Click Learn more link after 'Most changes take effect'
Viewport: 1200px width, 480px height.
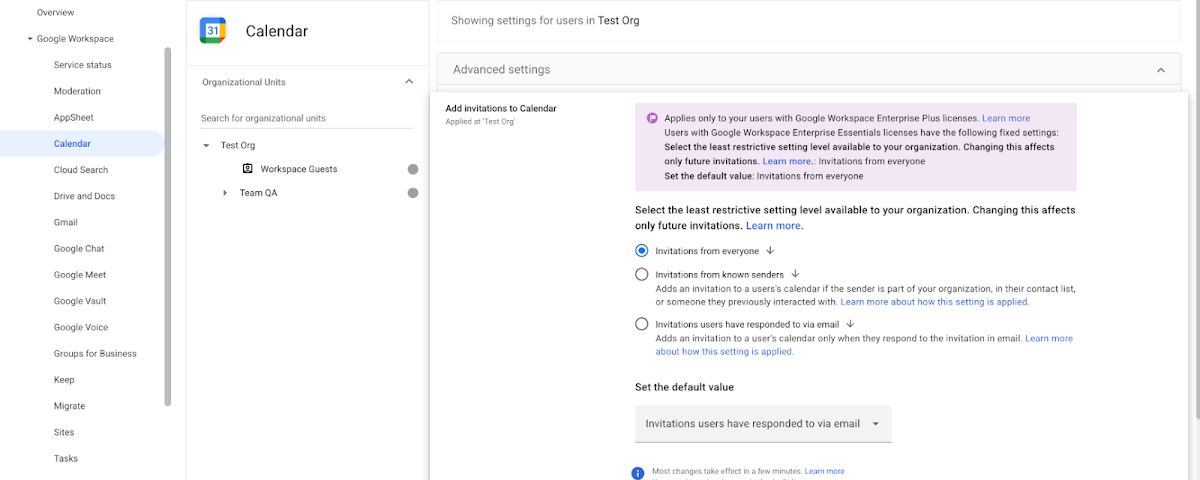825,471
